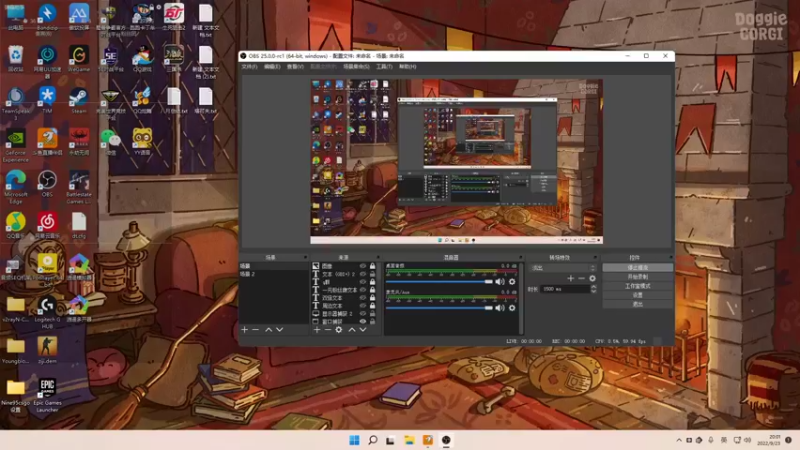800x450 pixels.
Task: Open Windows Start menu on taskbar
Action: tap(354, 440)
